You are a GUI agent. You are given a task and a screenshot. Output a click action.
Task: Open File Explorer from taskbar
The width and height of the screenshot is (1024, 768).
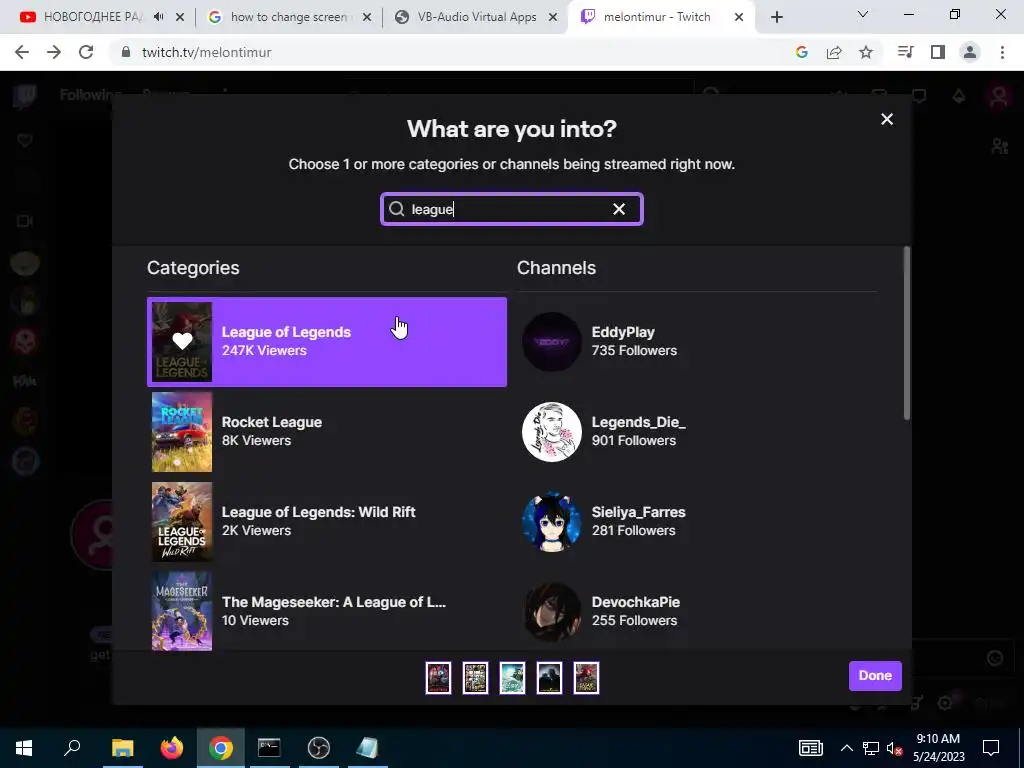point(122,748)
